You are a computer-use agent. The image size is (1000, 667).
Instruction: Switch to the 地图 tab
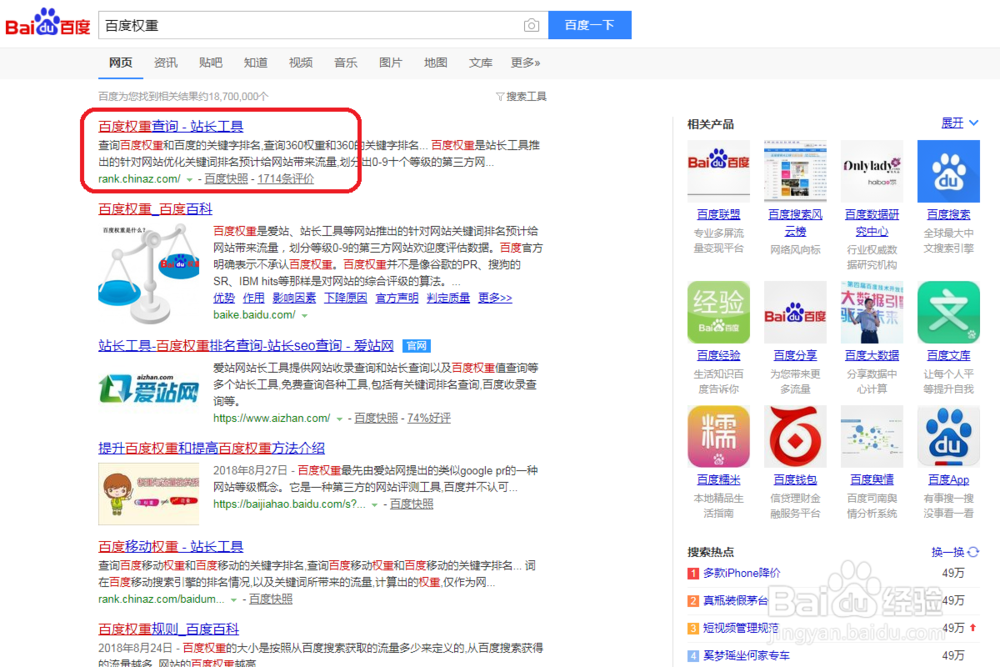[436, 62]
